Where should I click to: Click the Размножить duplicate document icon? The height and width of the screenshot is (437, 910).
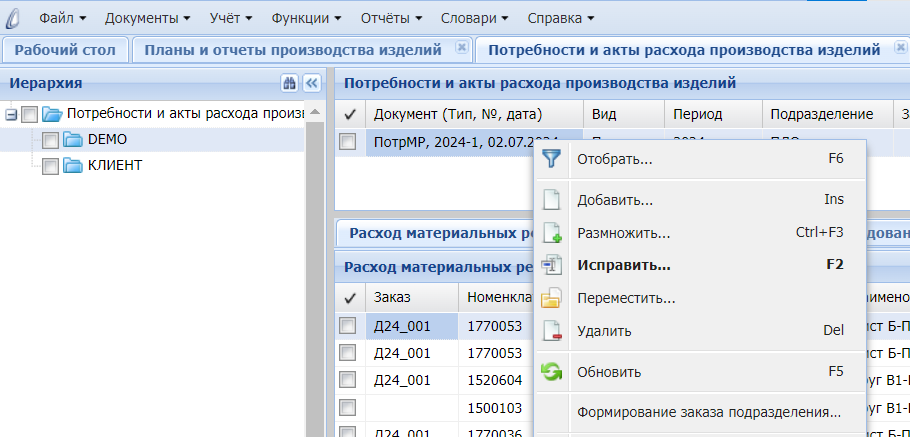pos(552,233)
